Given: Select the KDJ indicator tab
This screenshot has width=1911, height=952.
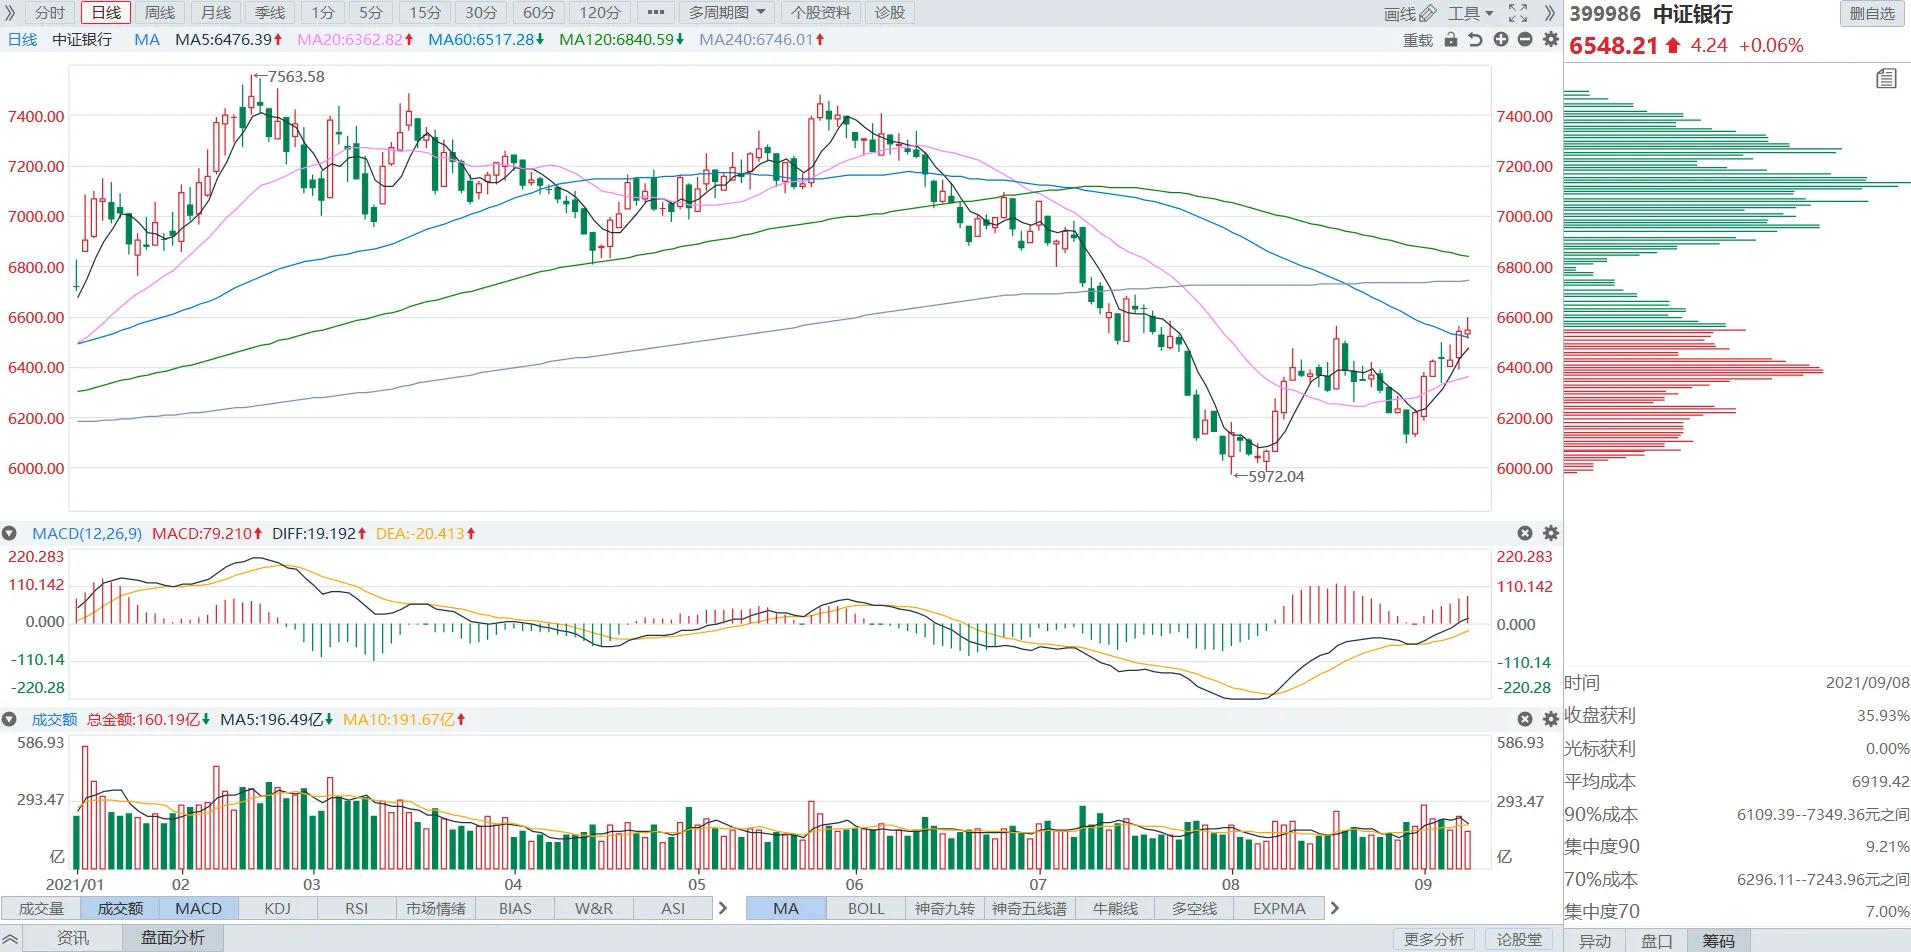Looking at the screenshot, I should [277, 908].
